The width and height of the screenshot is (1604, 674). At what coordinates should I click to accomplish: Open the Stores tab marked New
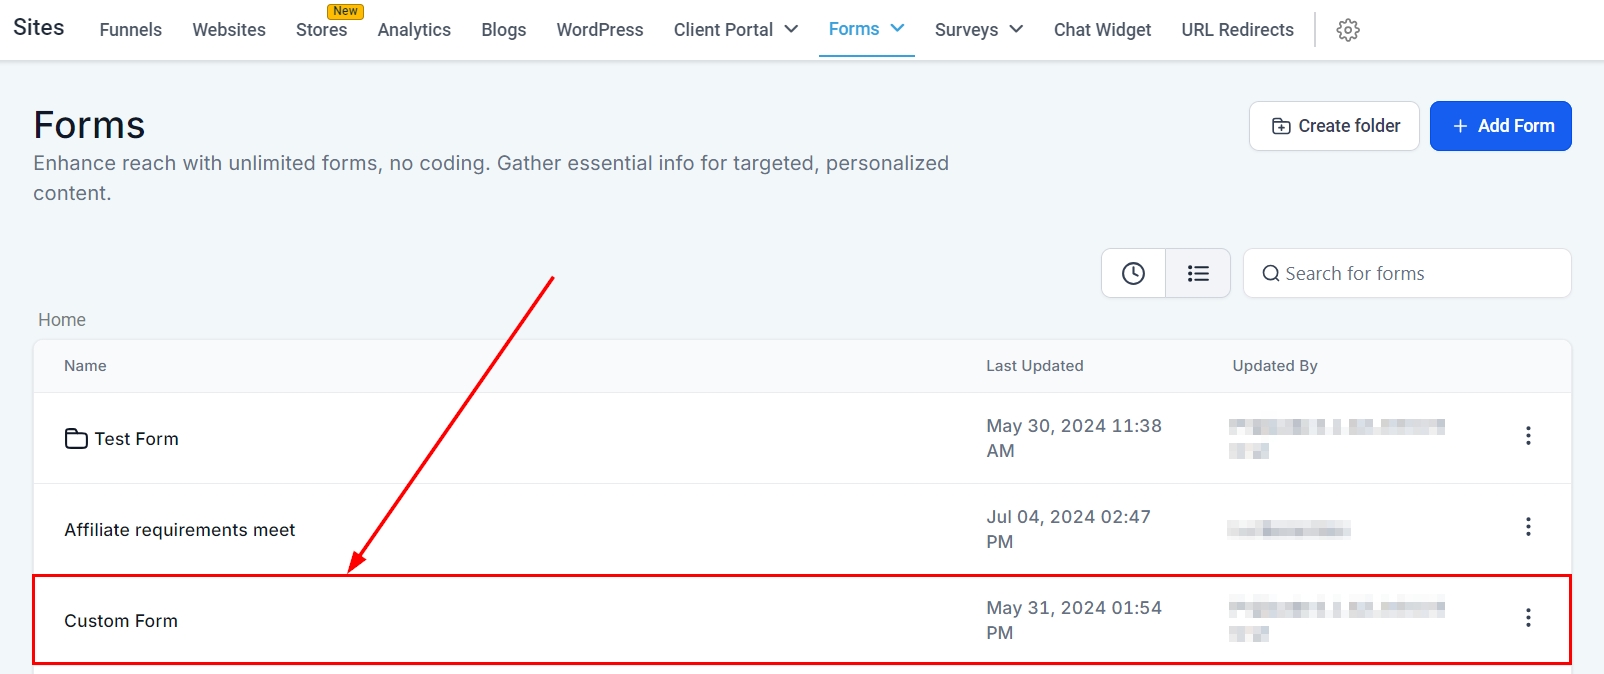[321, 30]
